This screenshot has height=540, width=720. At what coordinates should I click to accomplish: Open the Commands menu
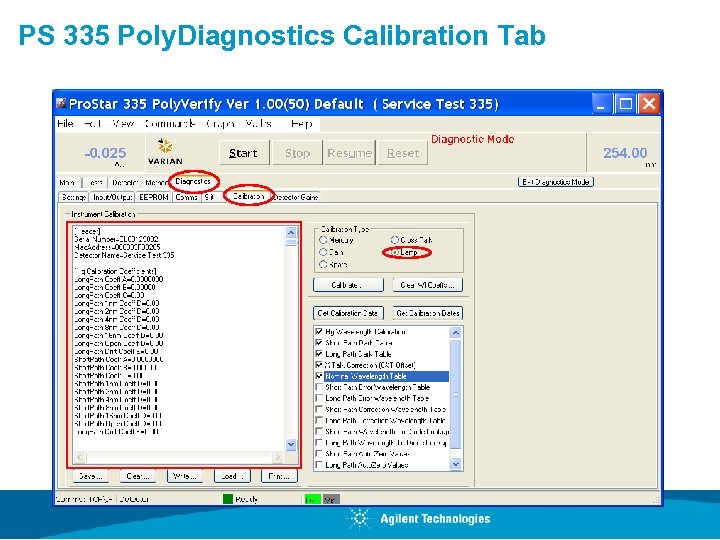pos(170,124)
